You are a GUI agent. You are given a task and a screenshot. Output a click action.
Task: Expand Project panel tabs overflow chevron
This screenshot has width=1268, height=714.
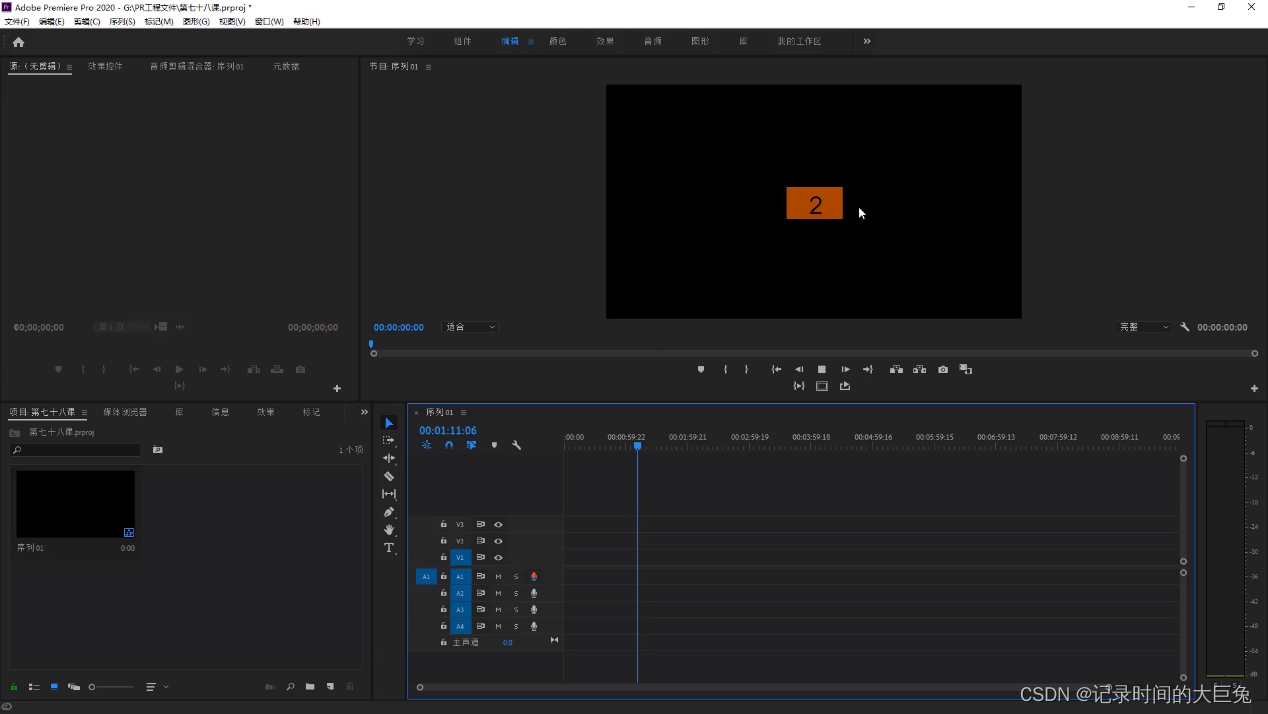(364, 412)
